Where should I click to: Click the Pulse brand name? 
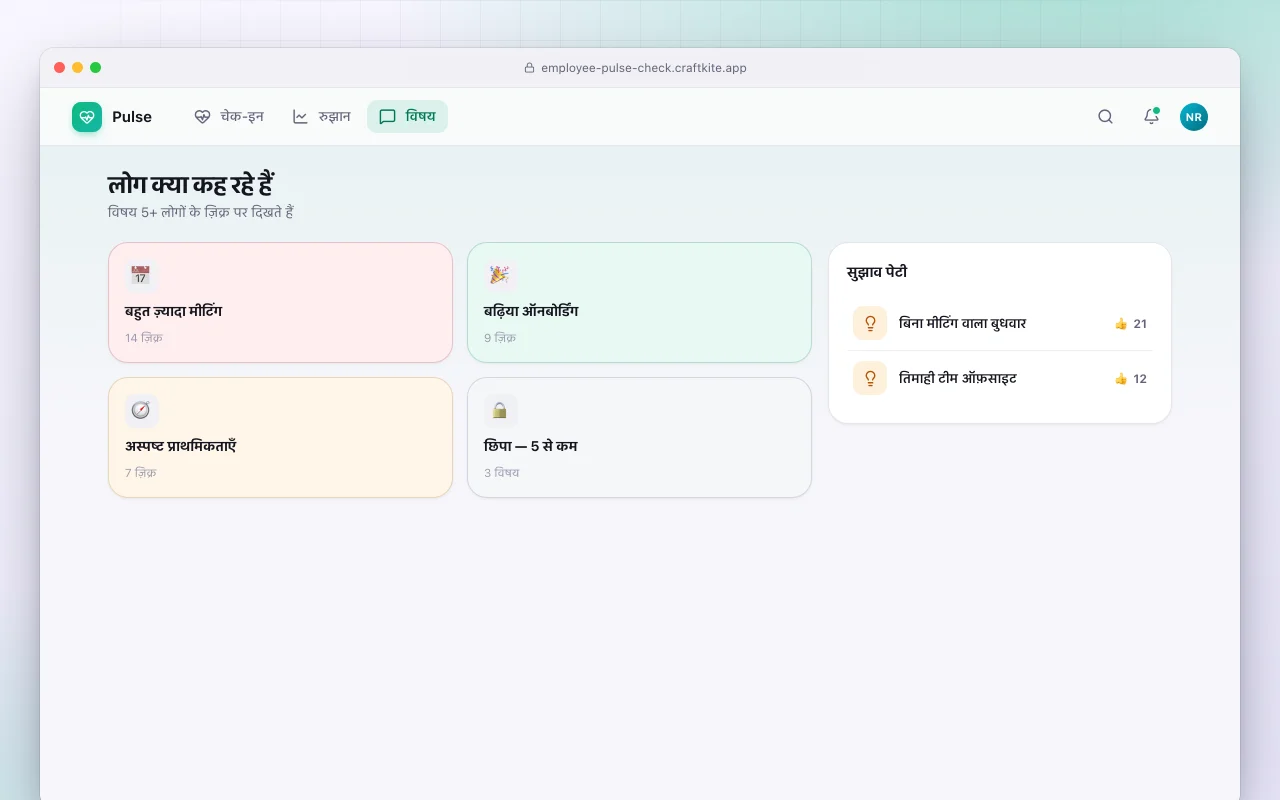coord(132,117)
